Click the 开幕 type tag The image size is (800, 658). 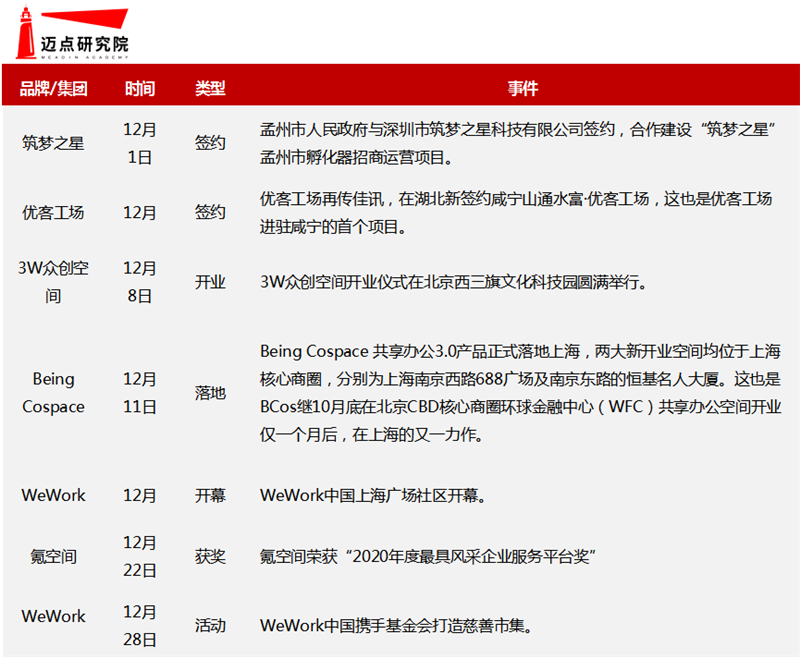point(209,495)
